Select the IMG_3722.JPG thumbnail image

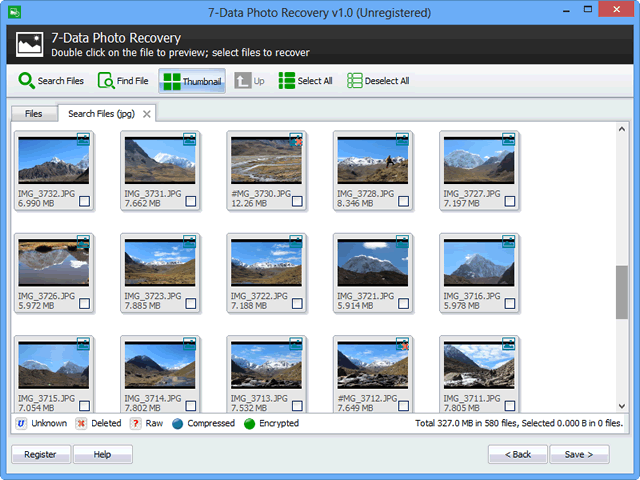[x=266, y=263]
